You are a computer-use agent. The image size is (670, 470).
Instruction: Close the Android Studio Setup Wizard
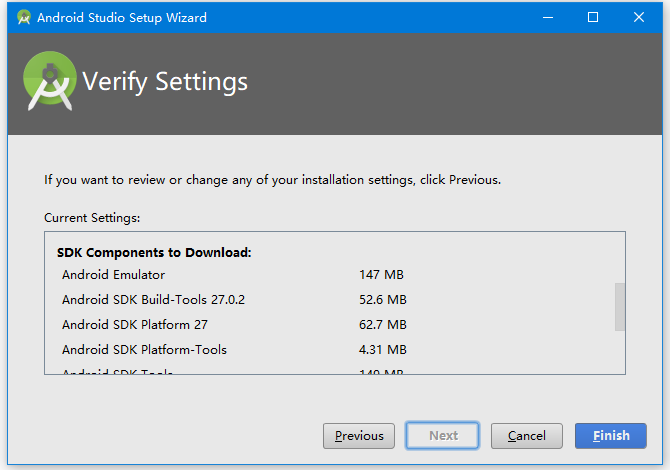[x=639, y=17]
